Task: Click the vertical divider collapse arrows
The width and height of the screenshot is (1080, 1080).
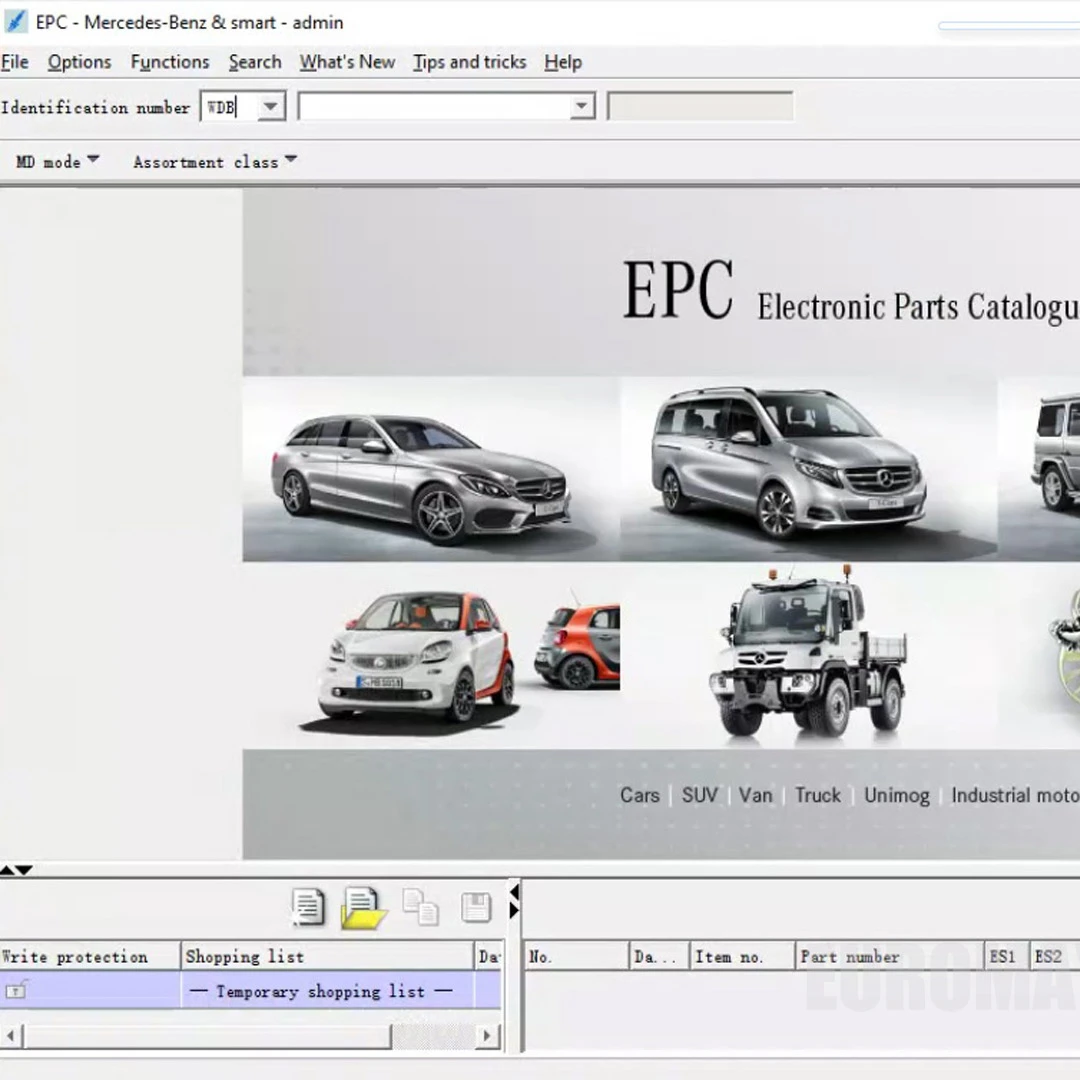Action: 514,900
